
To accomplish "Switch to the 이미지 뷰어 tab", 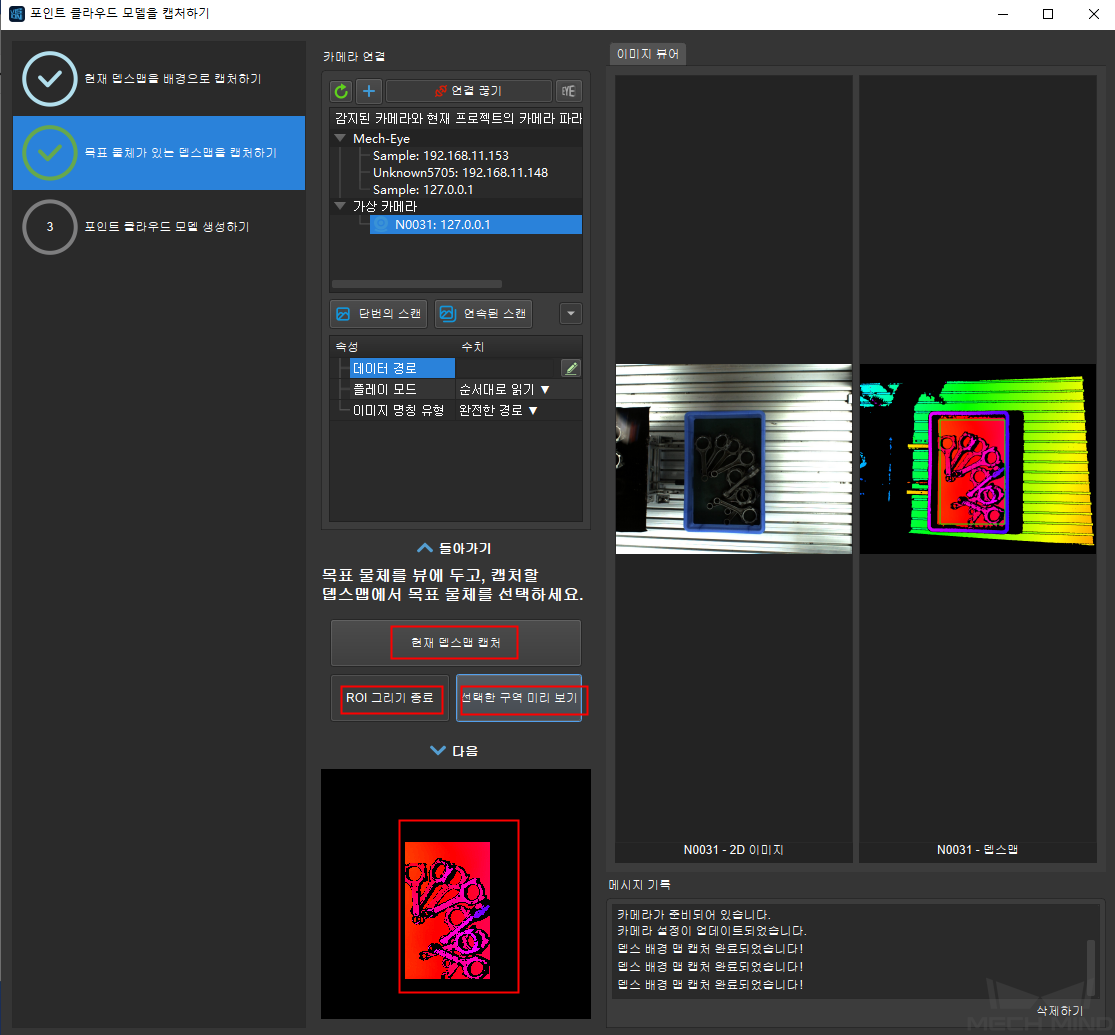I will [x=648, y=54].
